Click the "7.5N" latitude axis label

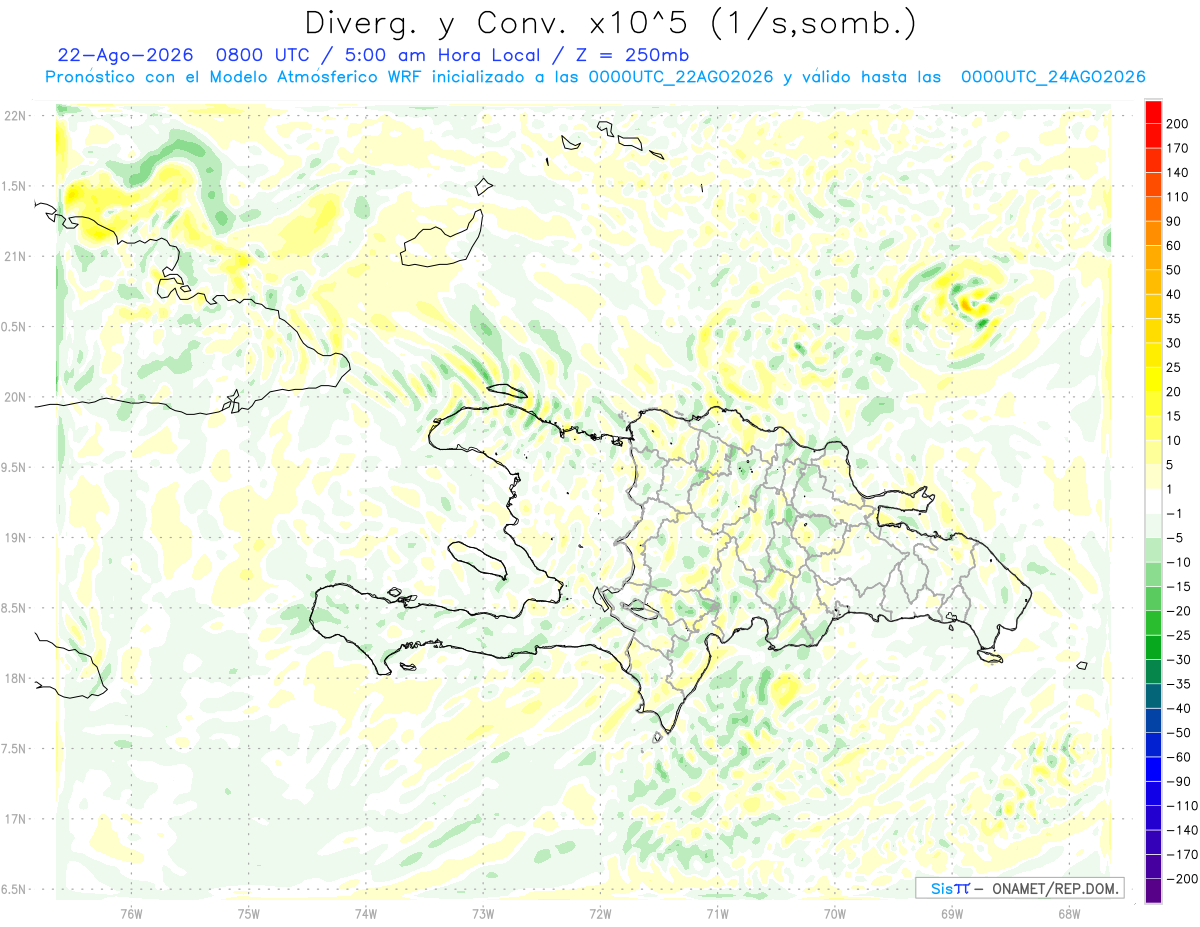click(14, 749)
